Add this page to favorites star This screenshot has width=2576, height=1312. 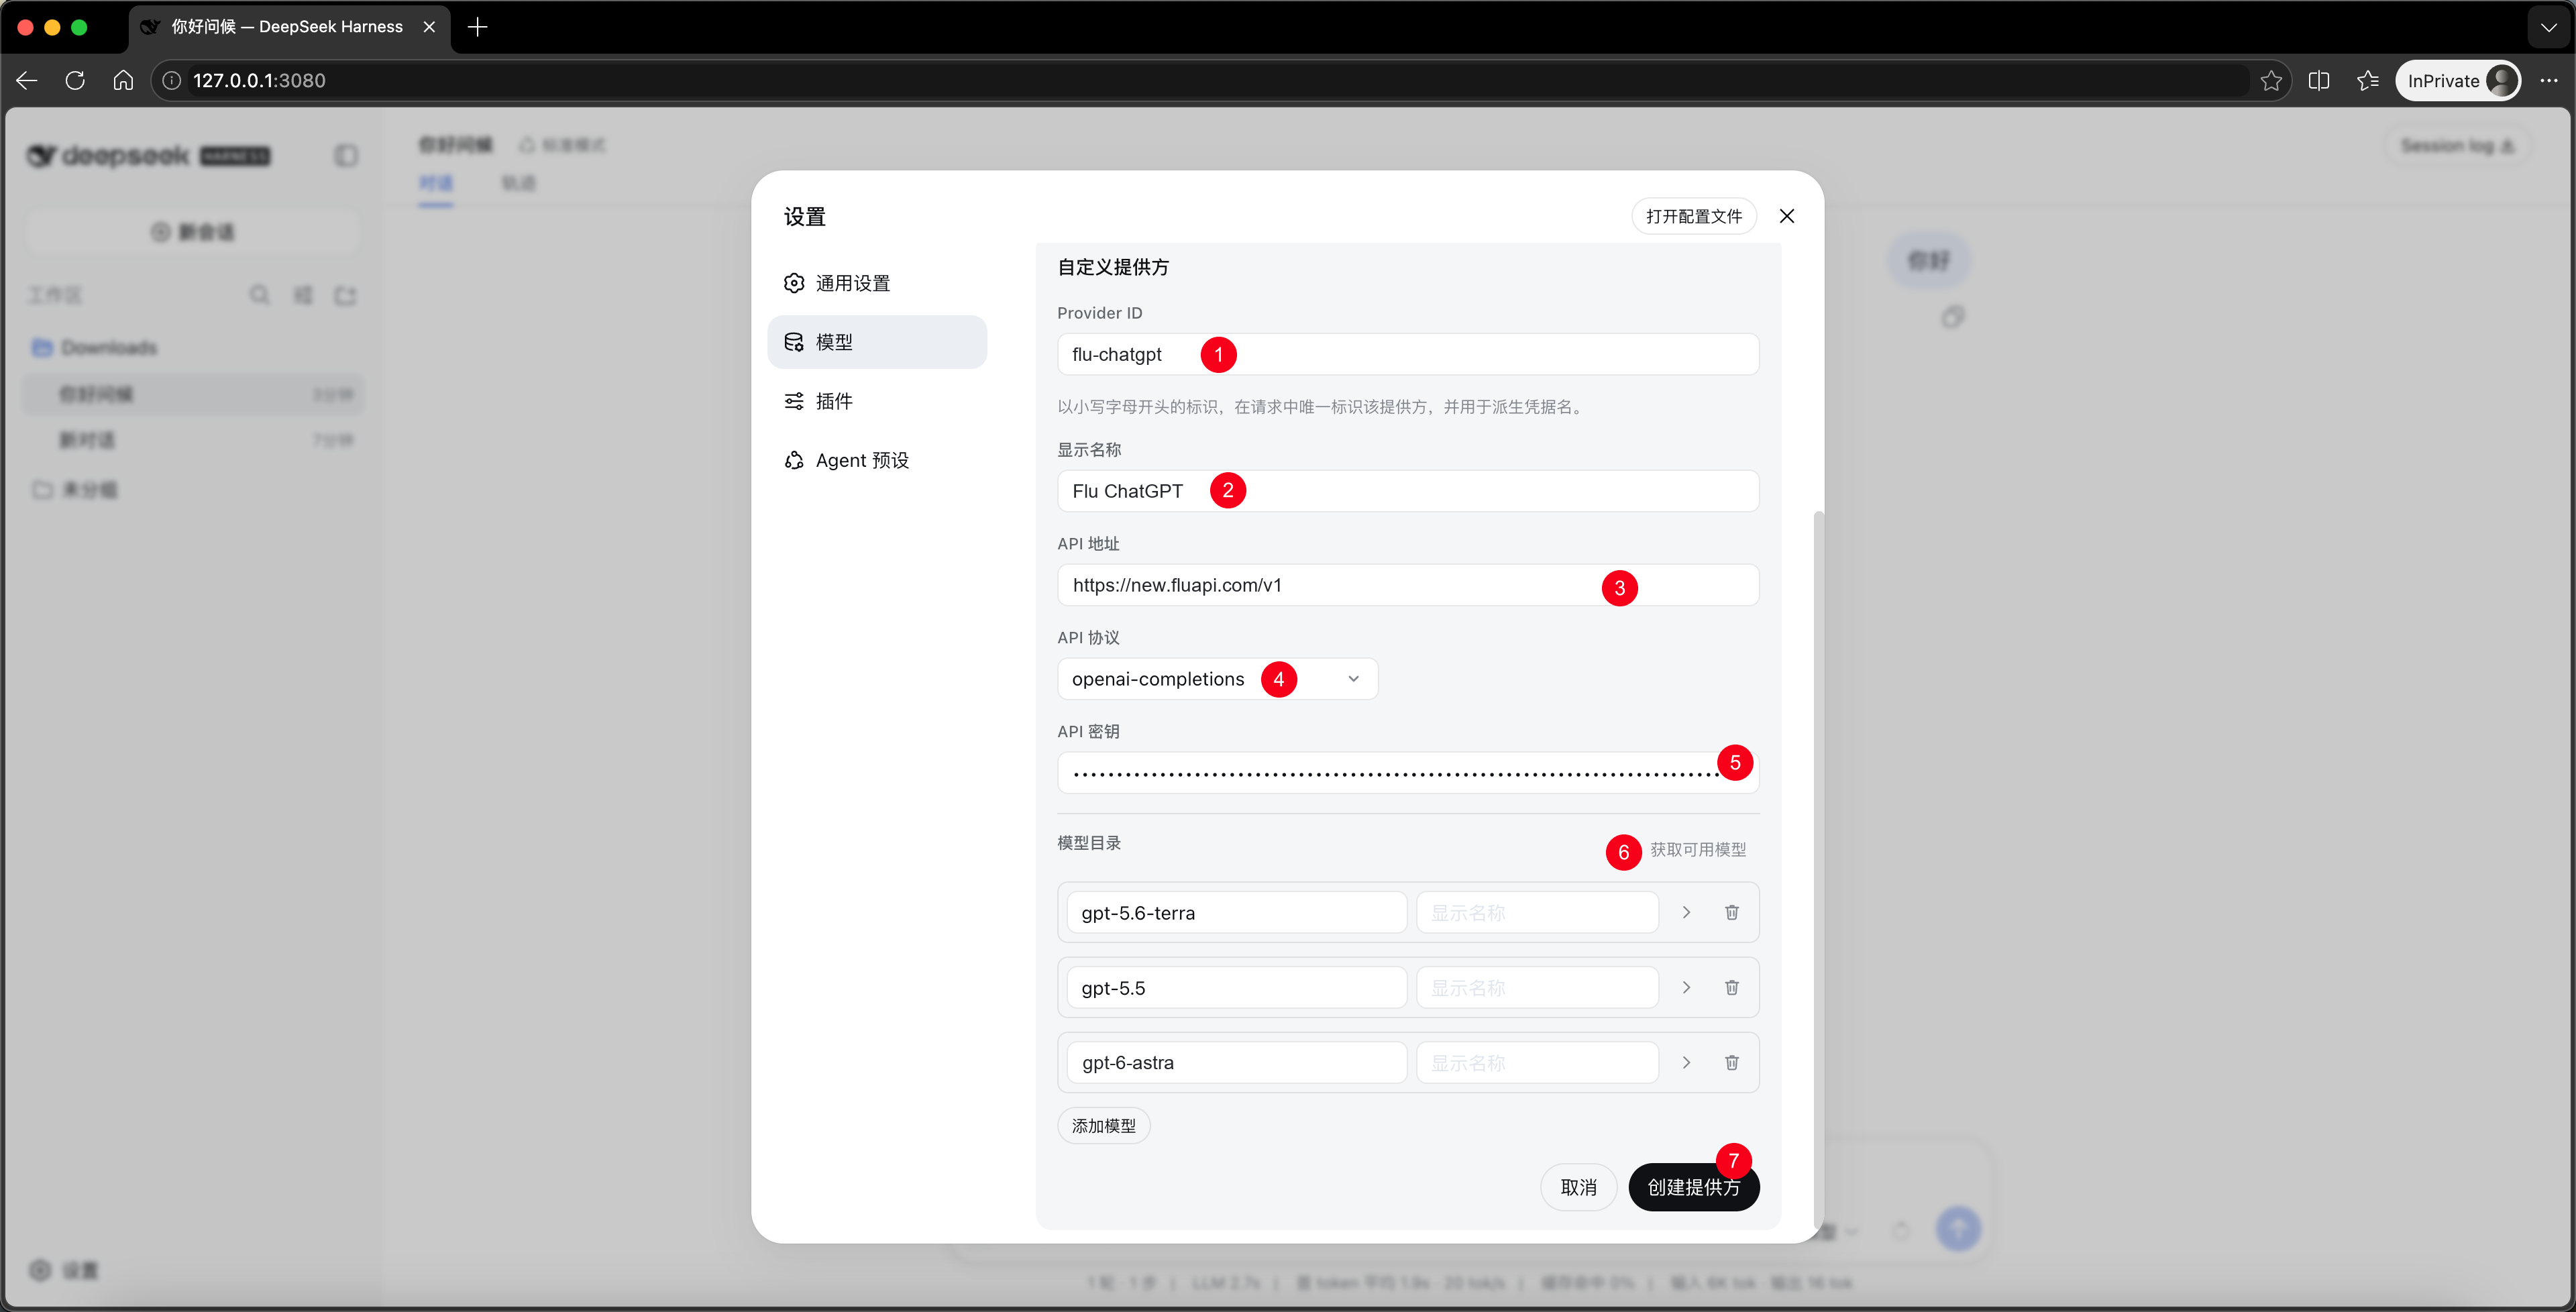[x=2271, y=81]
